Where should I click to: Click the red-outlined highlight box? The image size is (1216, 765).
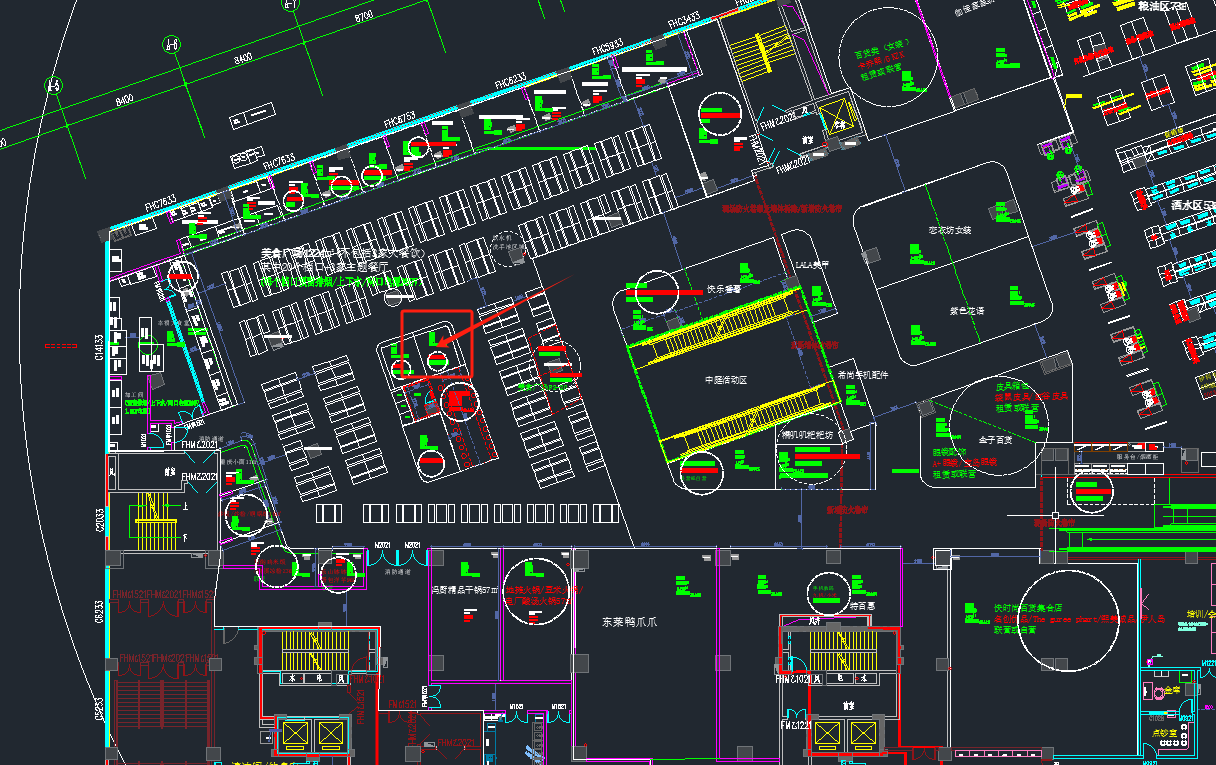pos(436,312)
